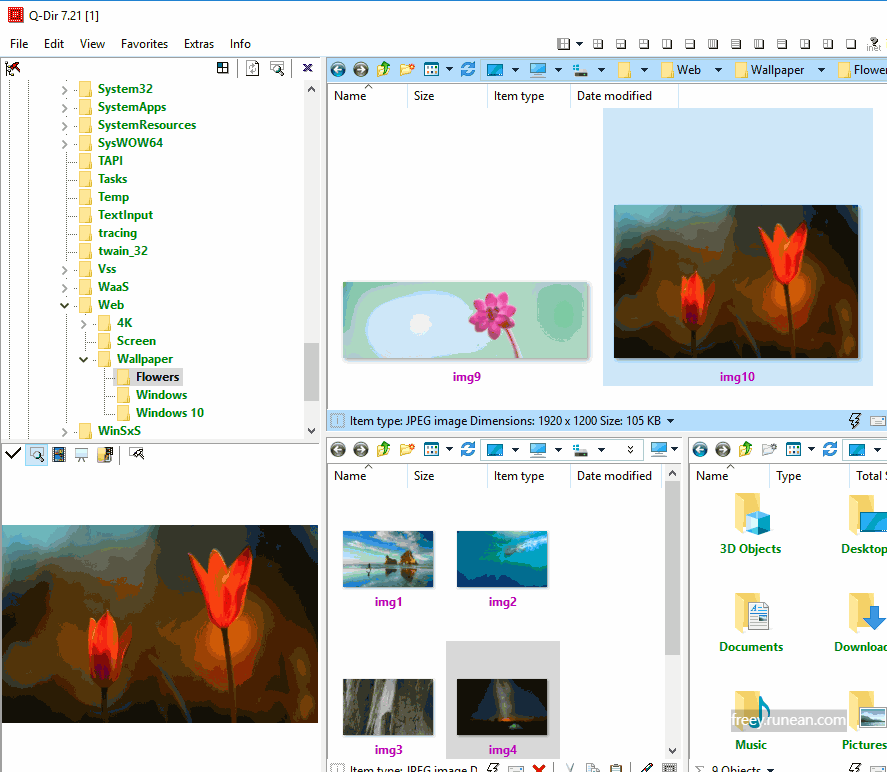This screenshot has width=887, height=772.
Task: Click the Web breadcrumb in address bar
Action: [x=681, y=70]
